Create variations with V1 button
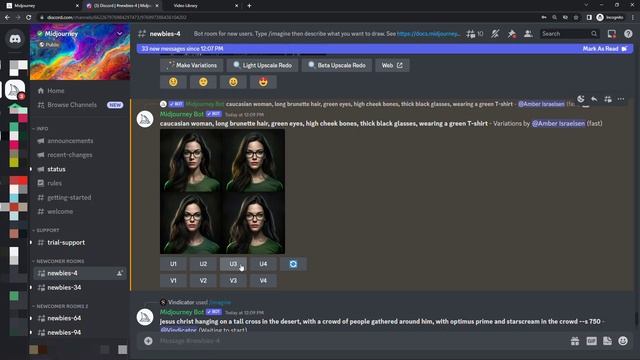640x360 pixels. click(173, 281)
